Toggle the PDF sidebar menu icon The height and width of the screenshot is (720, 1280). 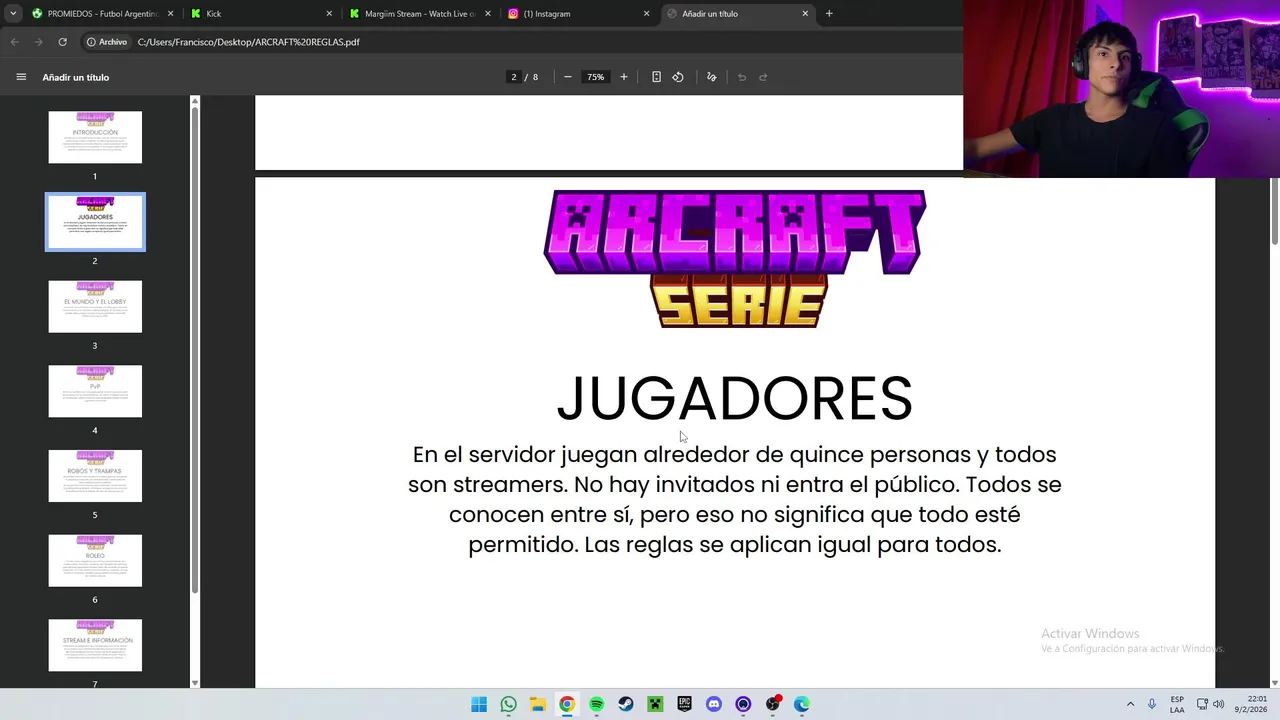click(21, 77)
